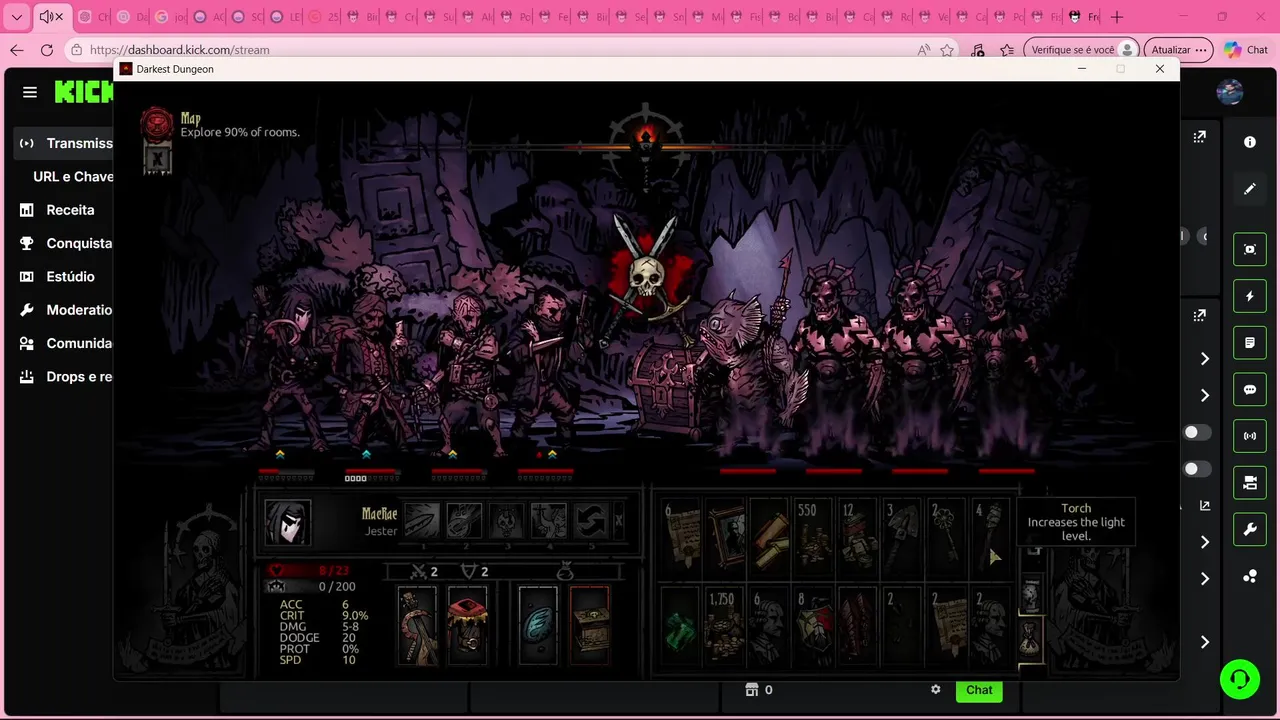Click the screen capture frame icon
Viewport: 1280px width, 720px height.
tap(1250, 249)
